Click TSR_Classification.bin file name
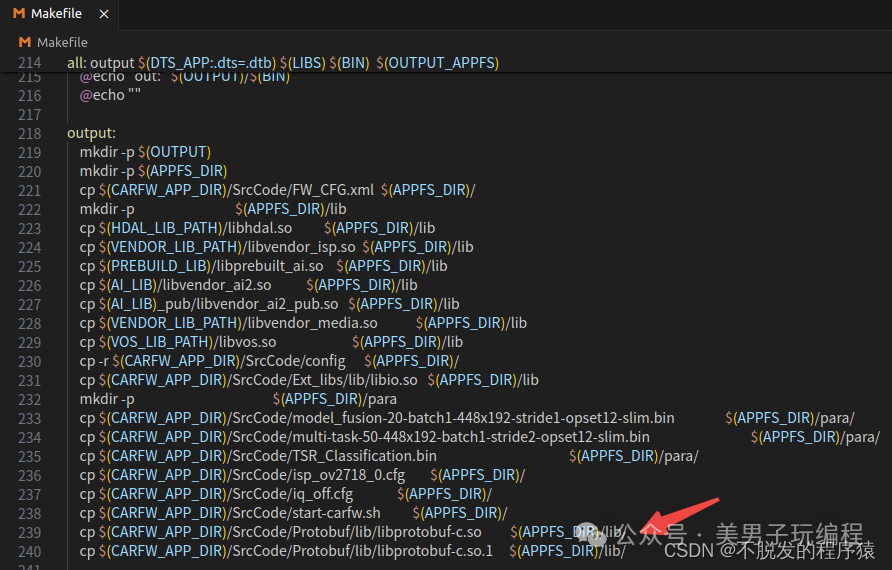 [364, 456]
